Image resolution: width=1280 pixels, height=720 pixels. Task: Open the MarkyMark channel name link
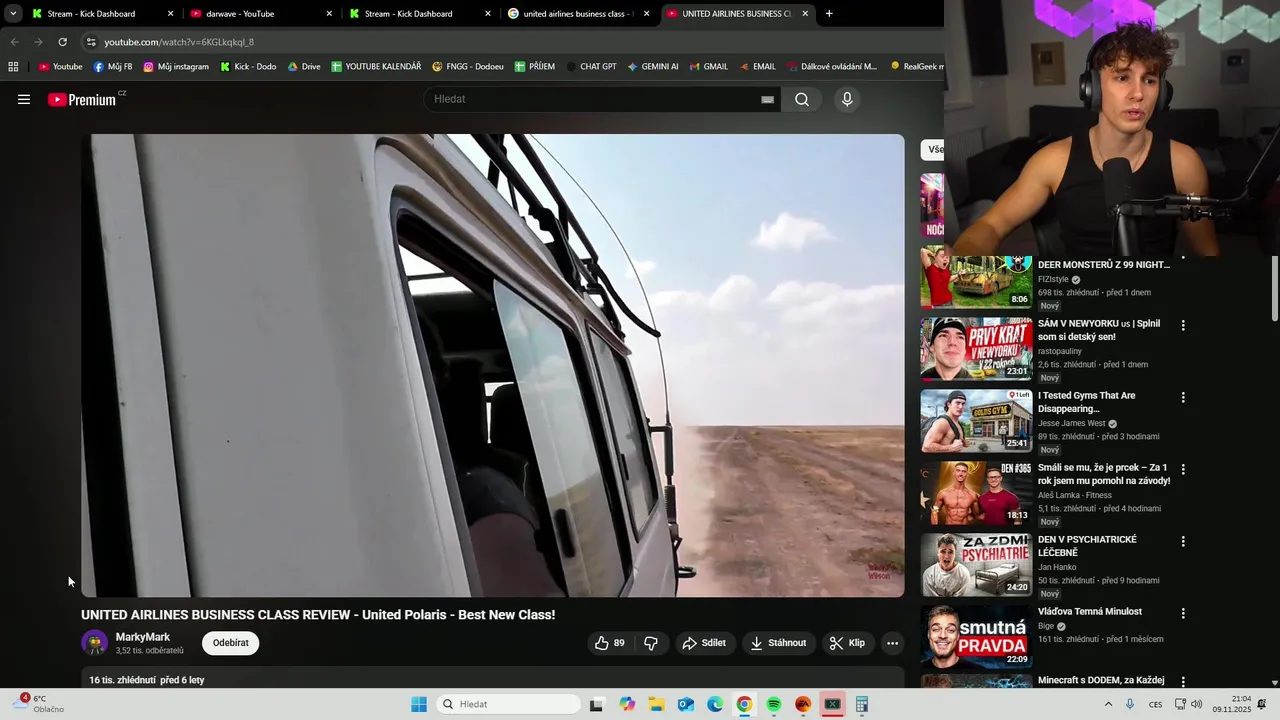[143, 637]
